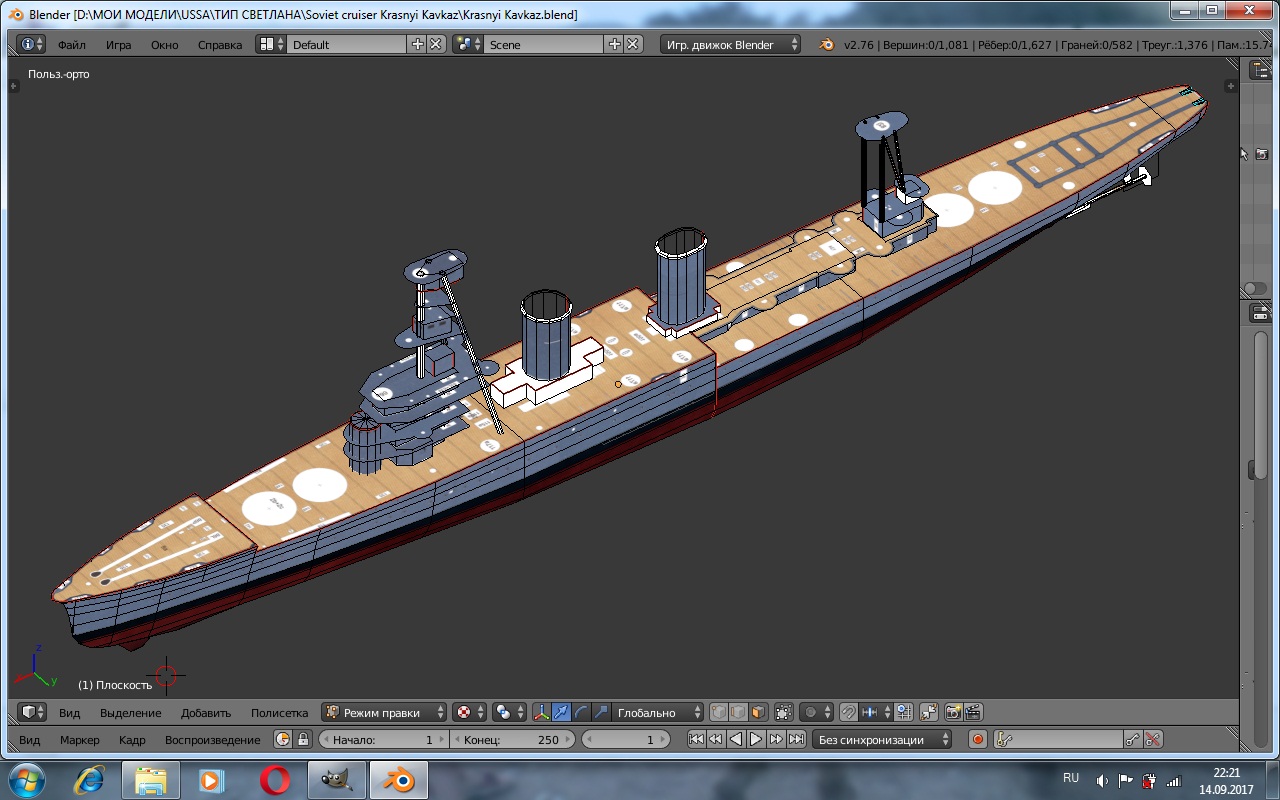
Task: Expand the Без синхронизации sync dropdown
Action: click(x=883, y=740)
